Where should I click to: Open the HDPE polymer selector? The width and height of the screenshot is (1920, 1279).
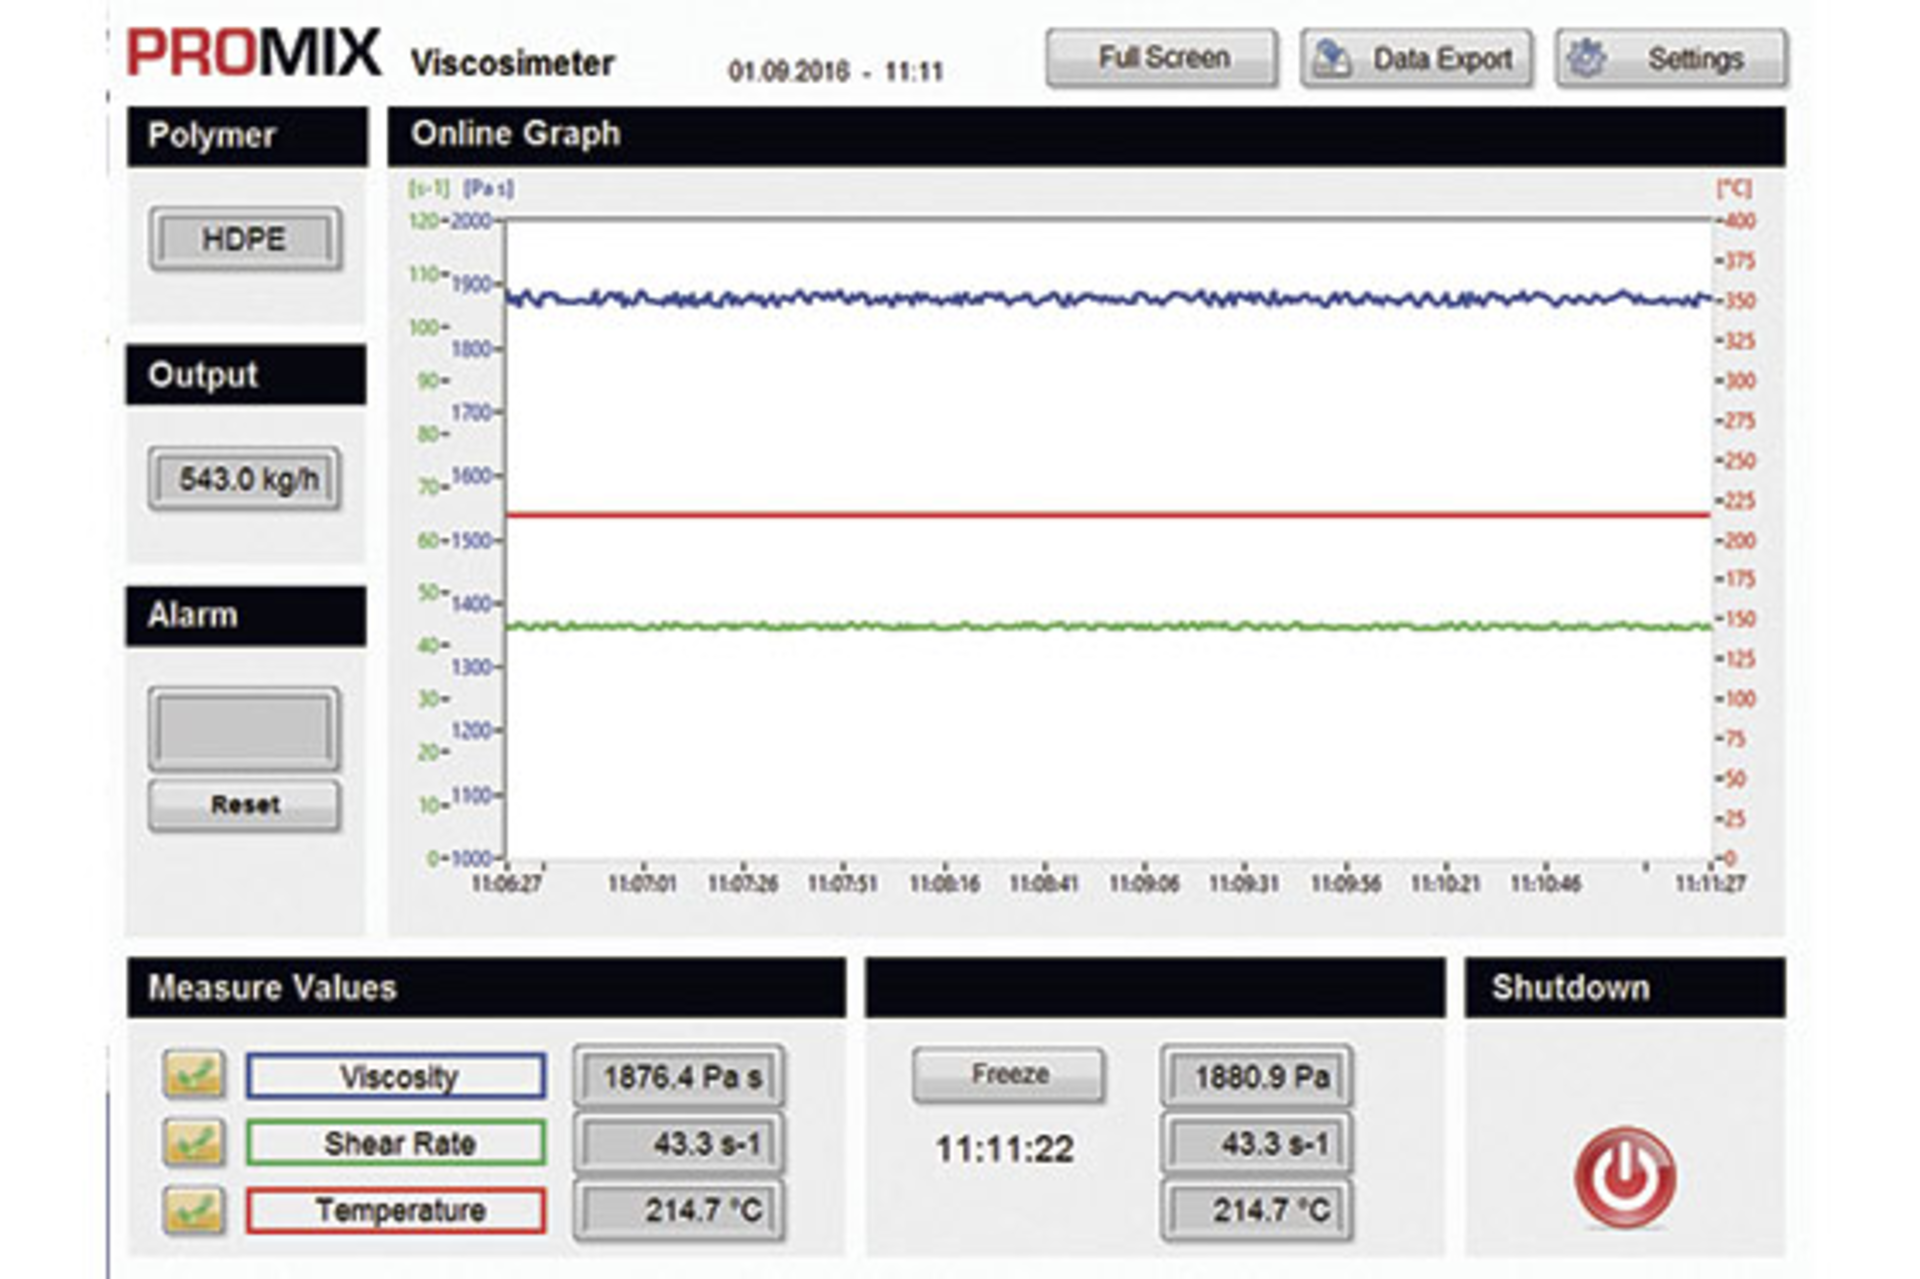[x=243, y=239]
